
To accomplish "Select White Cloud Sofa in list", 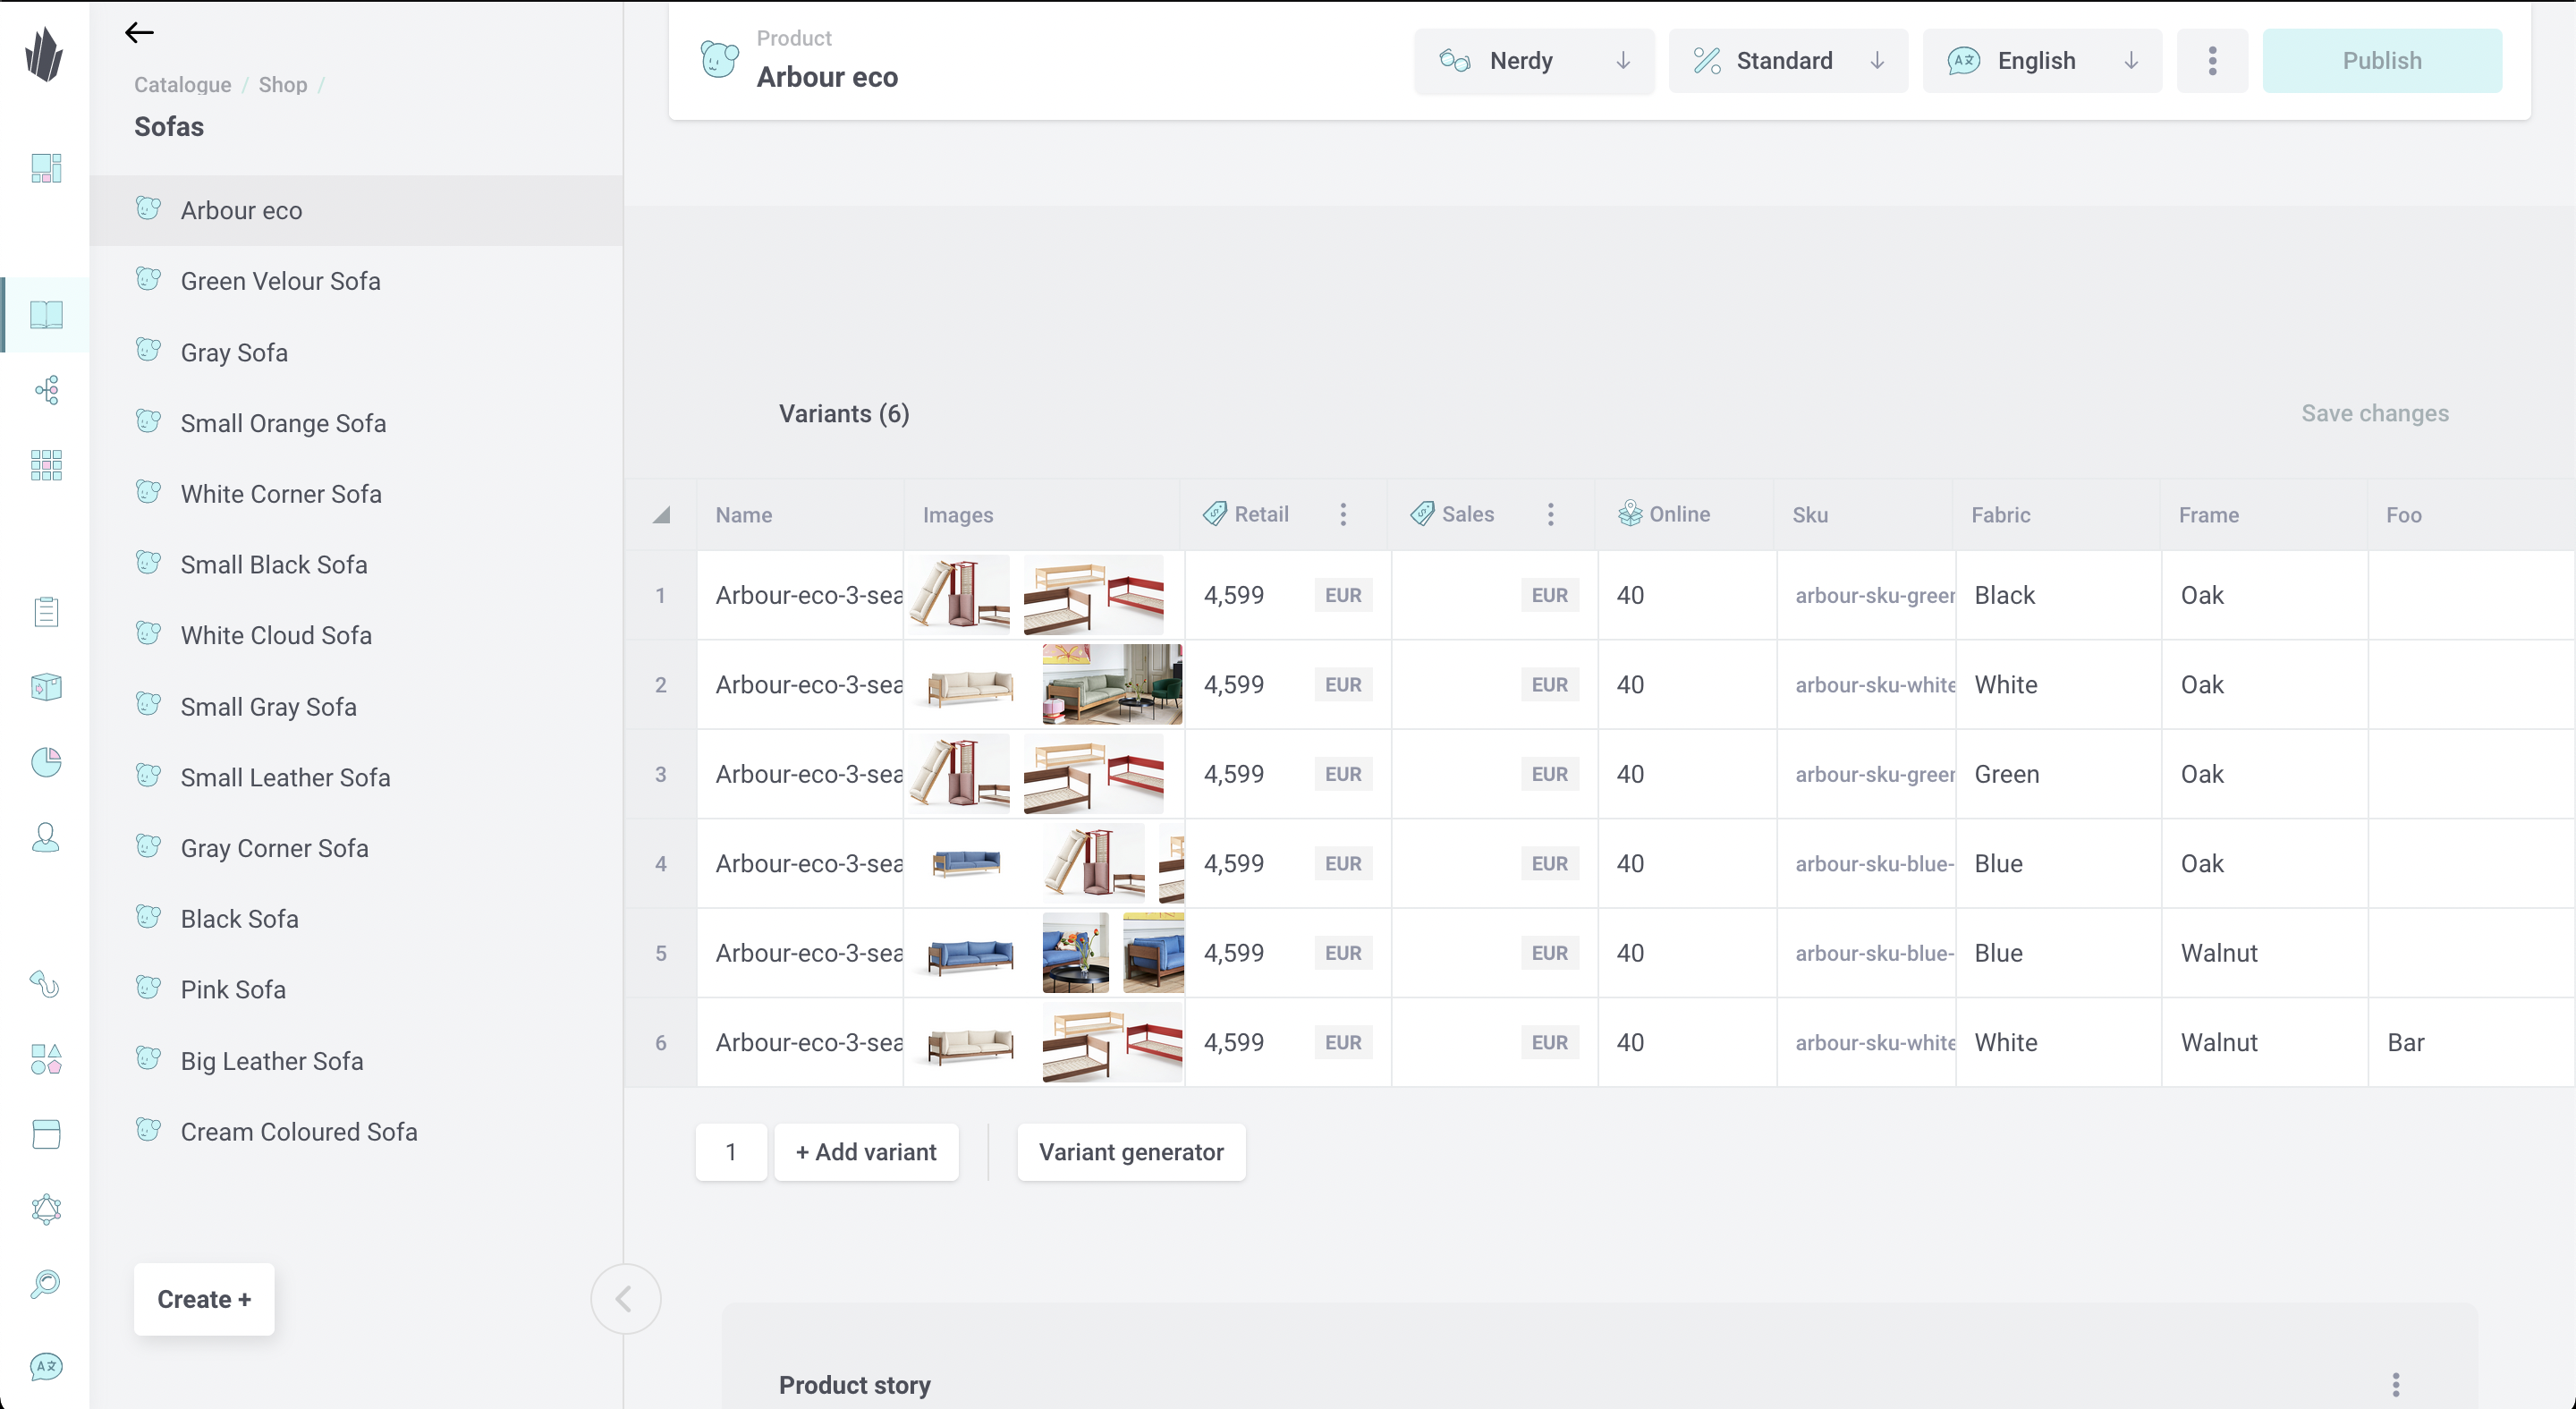I will [x=356, y=635].
